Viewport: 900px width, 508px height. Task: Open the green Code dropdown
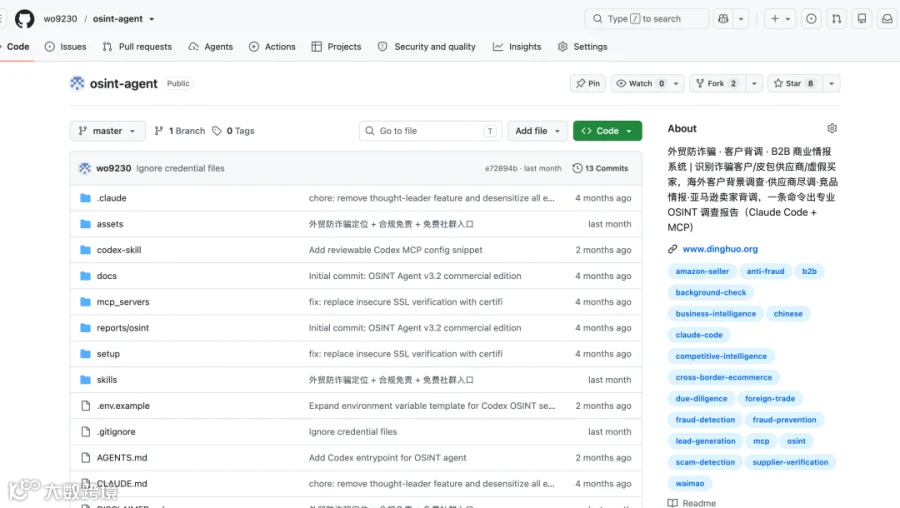607,131
